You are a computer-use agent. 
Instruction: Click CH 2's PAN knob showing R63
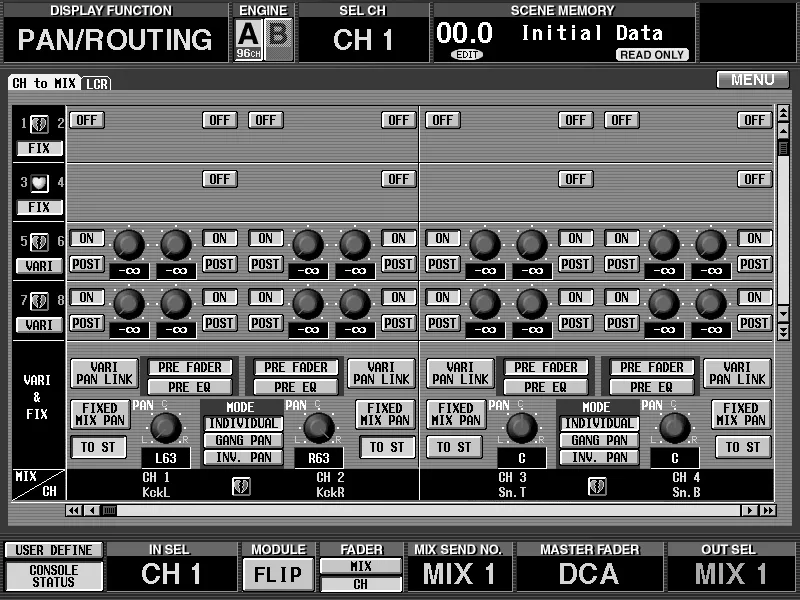click(x=319, y=428)
